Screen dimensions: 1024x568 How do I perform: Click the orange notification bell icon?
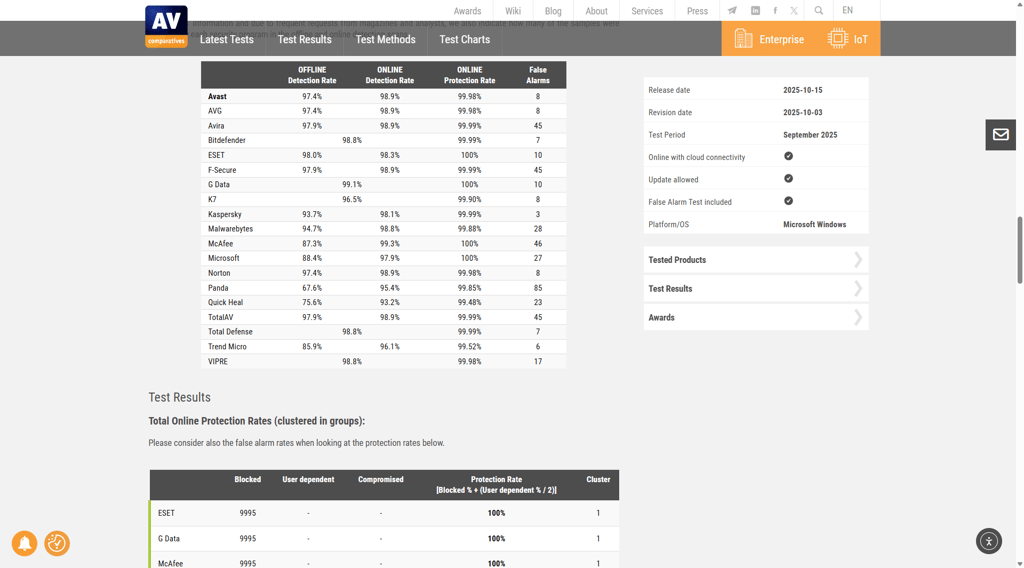pyautogui.click(x=24, y=543)
